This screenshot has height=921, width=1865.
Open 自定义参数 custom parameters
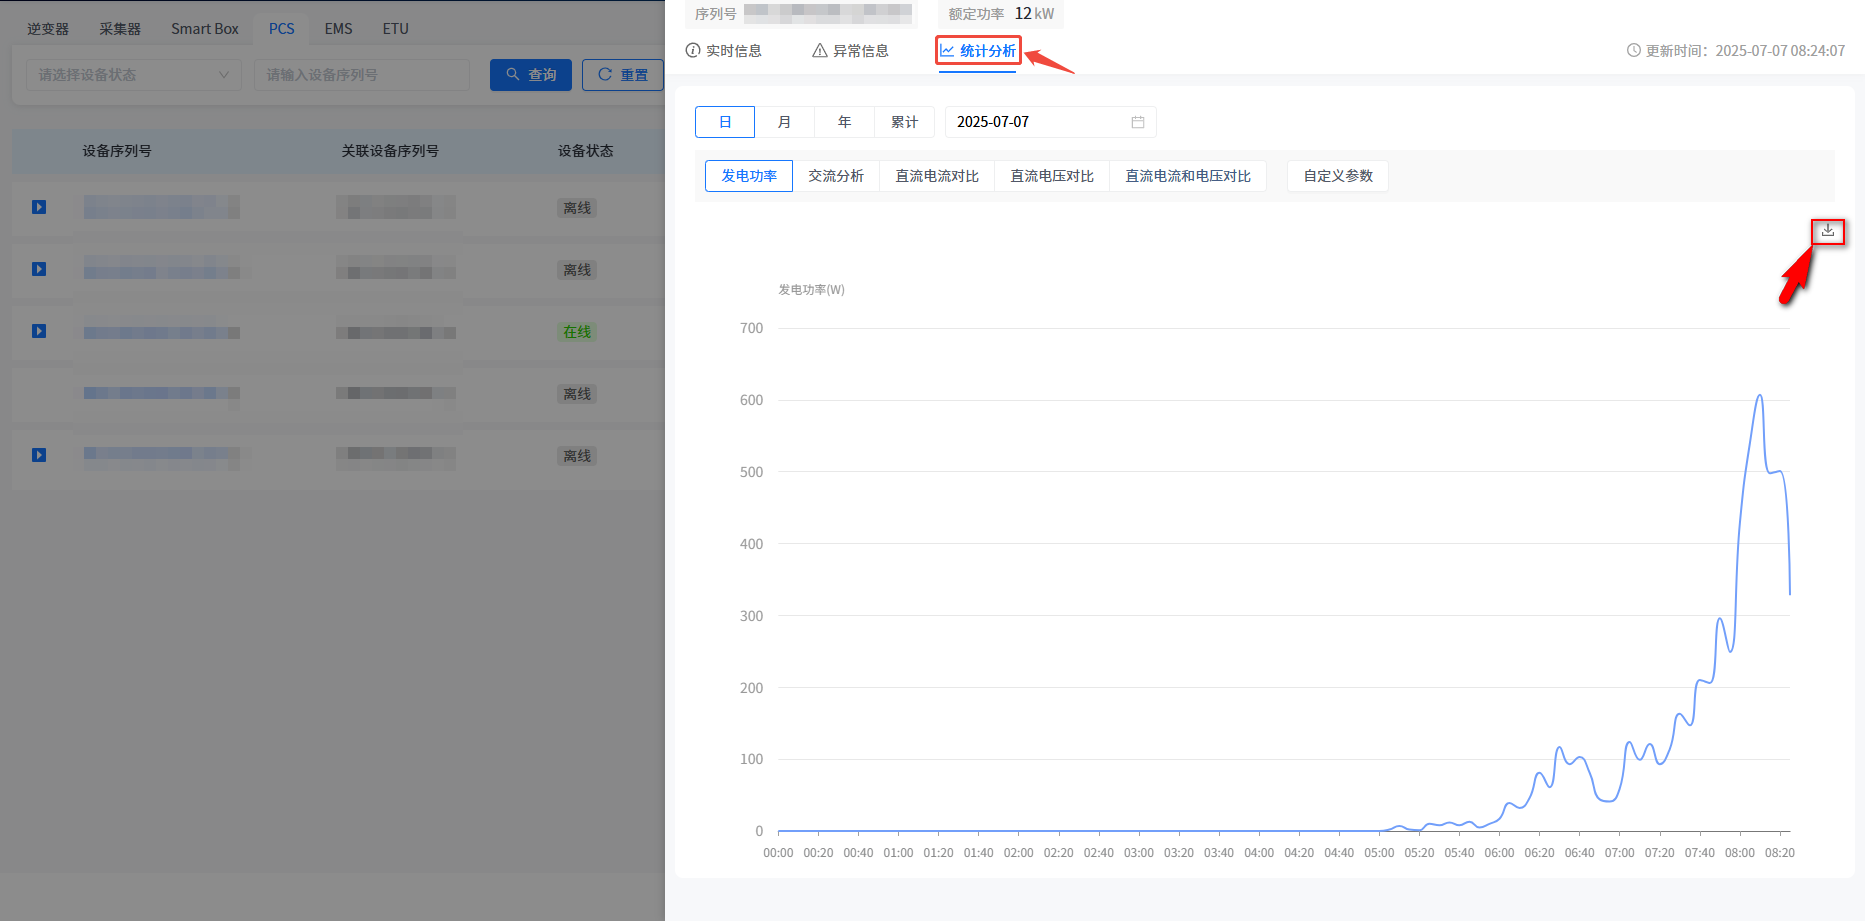click(1337, 176)
